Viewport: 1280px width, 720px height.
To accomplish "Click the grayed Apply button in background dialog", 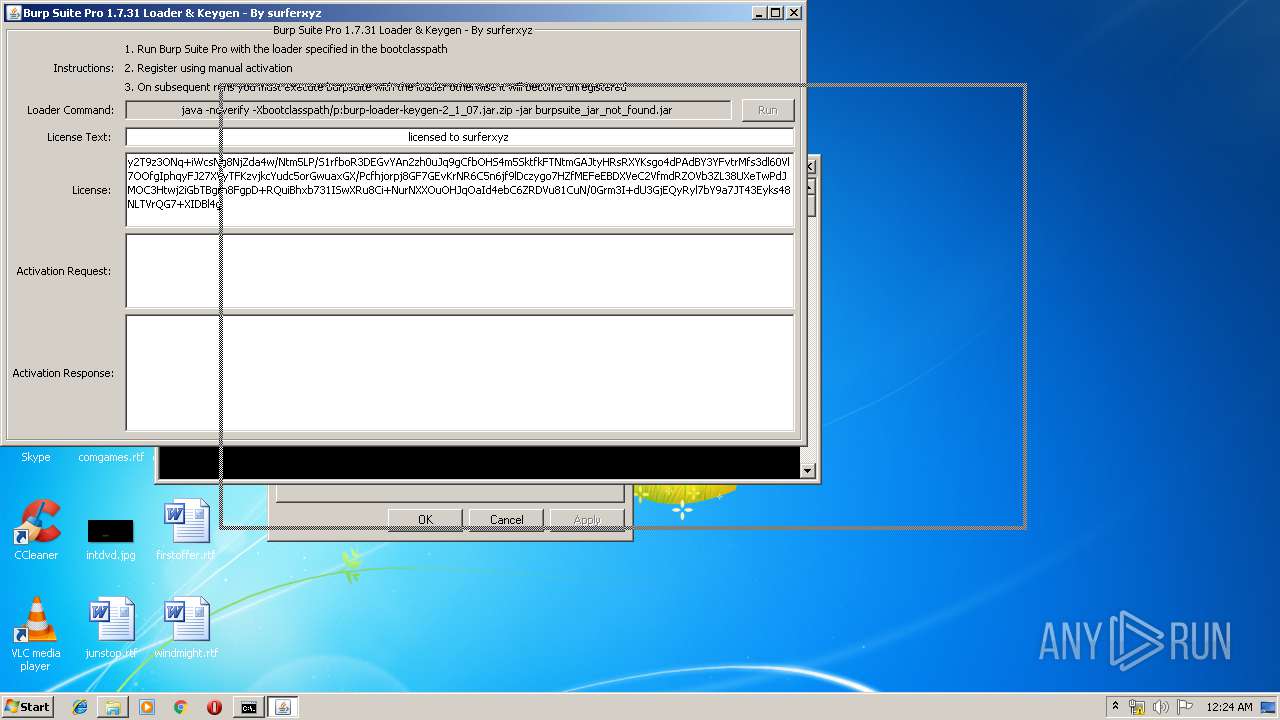I will pyautogui.click(x=588, y=519).
